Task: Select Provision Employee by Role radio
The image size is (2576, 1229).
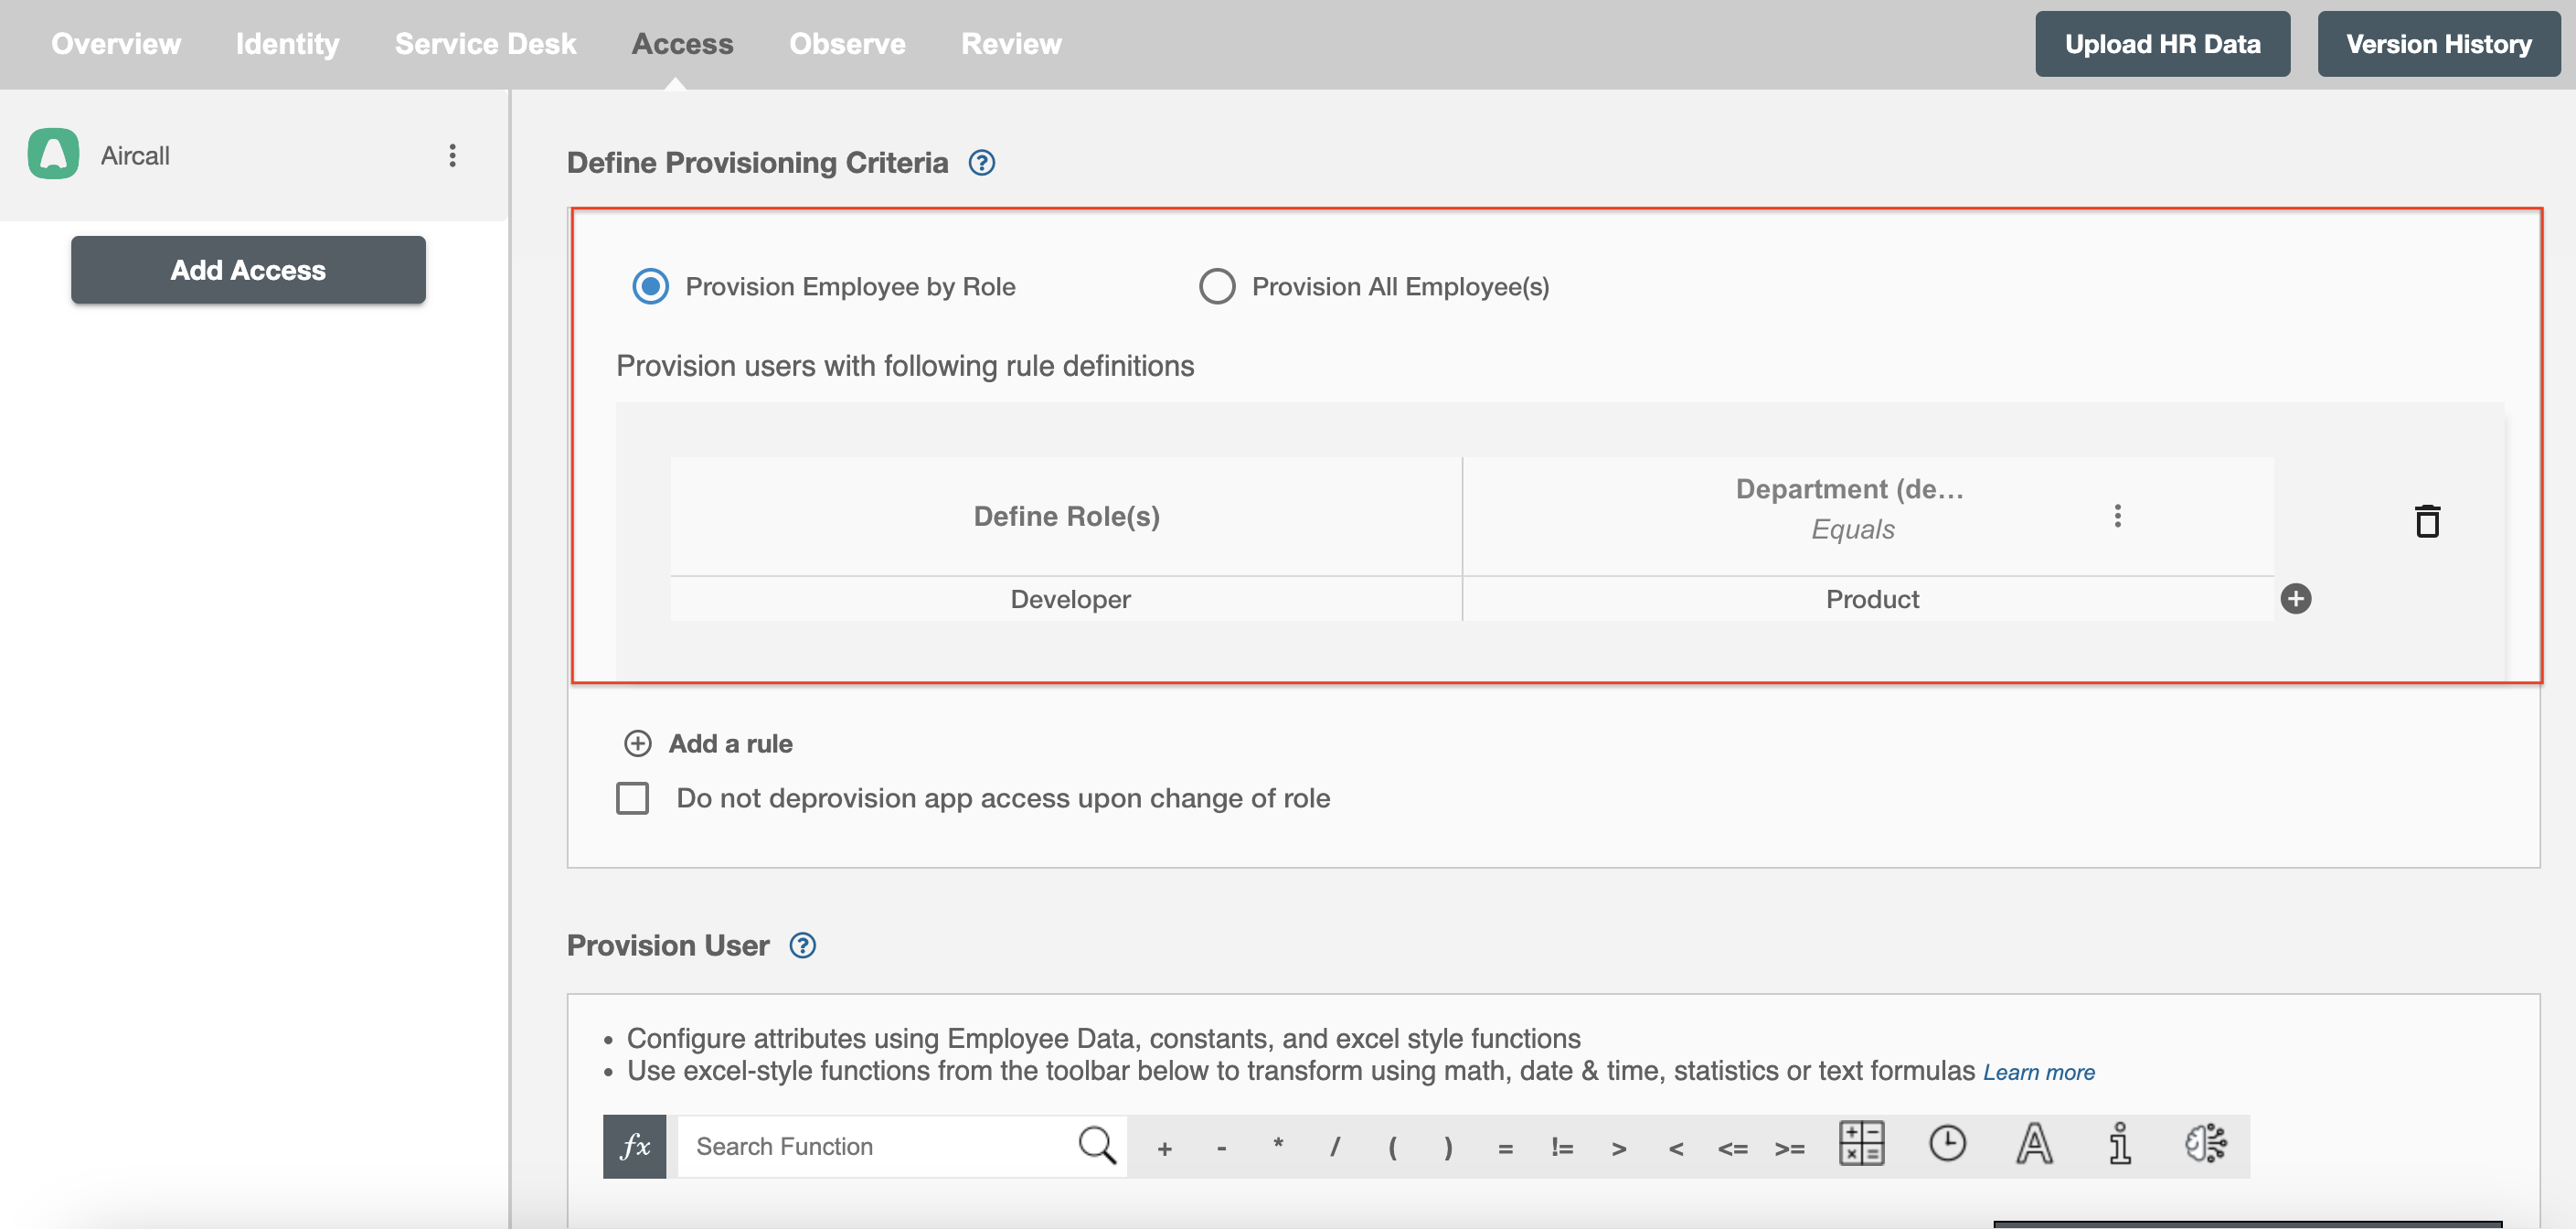Action: coord(650,286)
